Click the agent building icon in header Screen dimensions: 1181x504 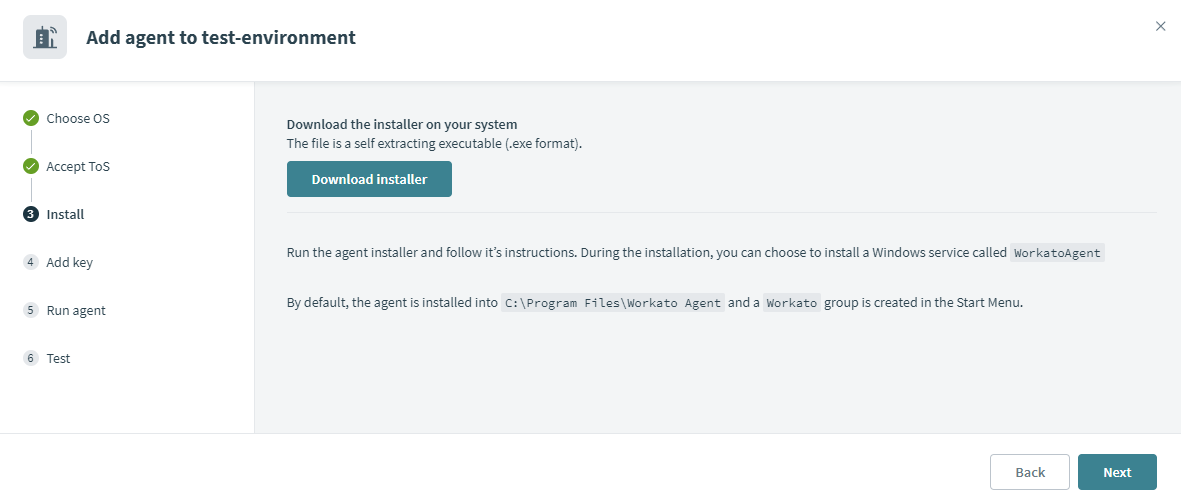pos(45,38)
